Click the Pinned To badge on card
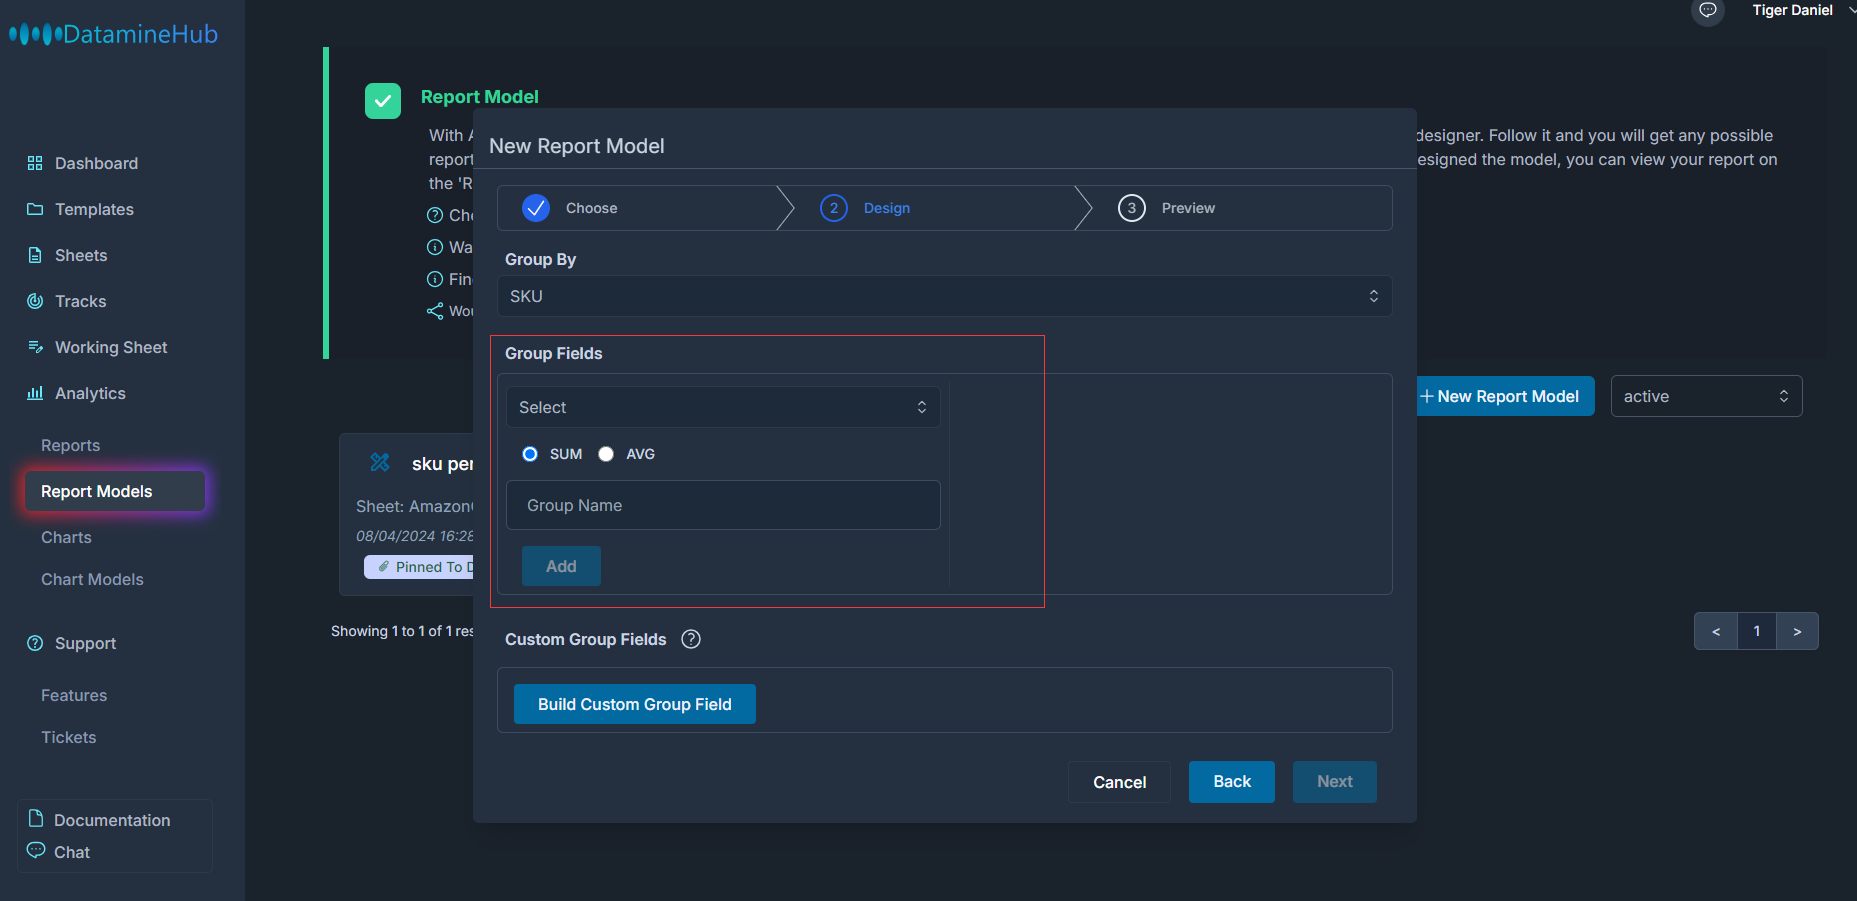Viewport: 1857px width, 901px height. tap(419, 567)
